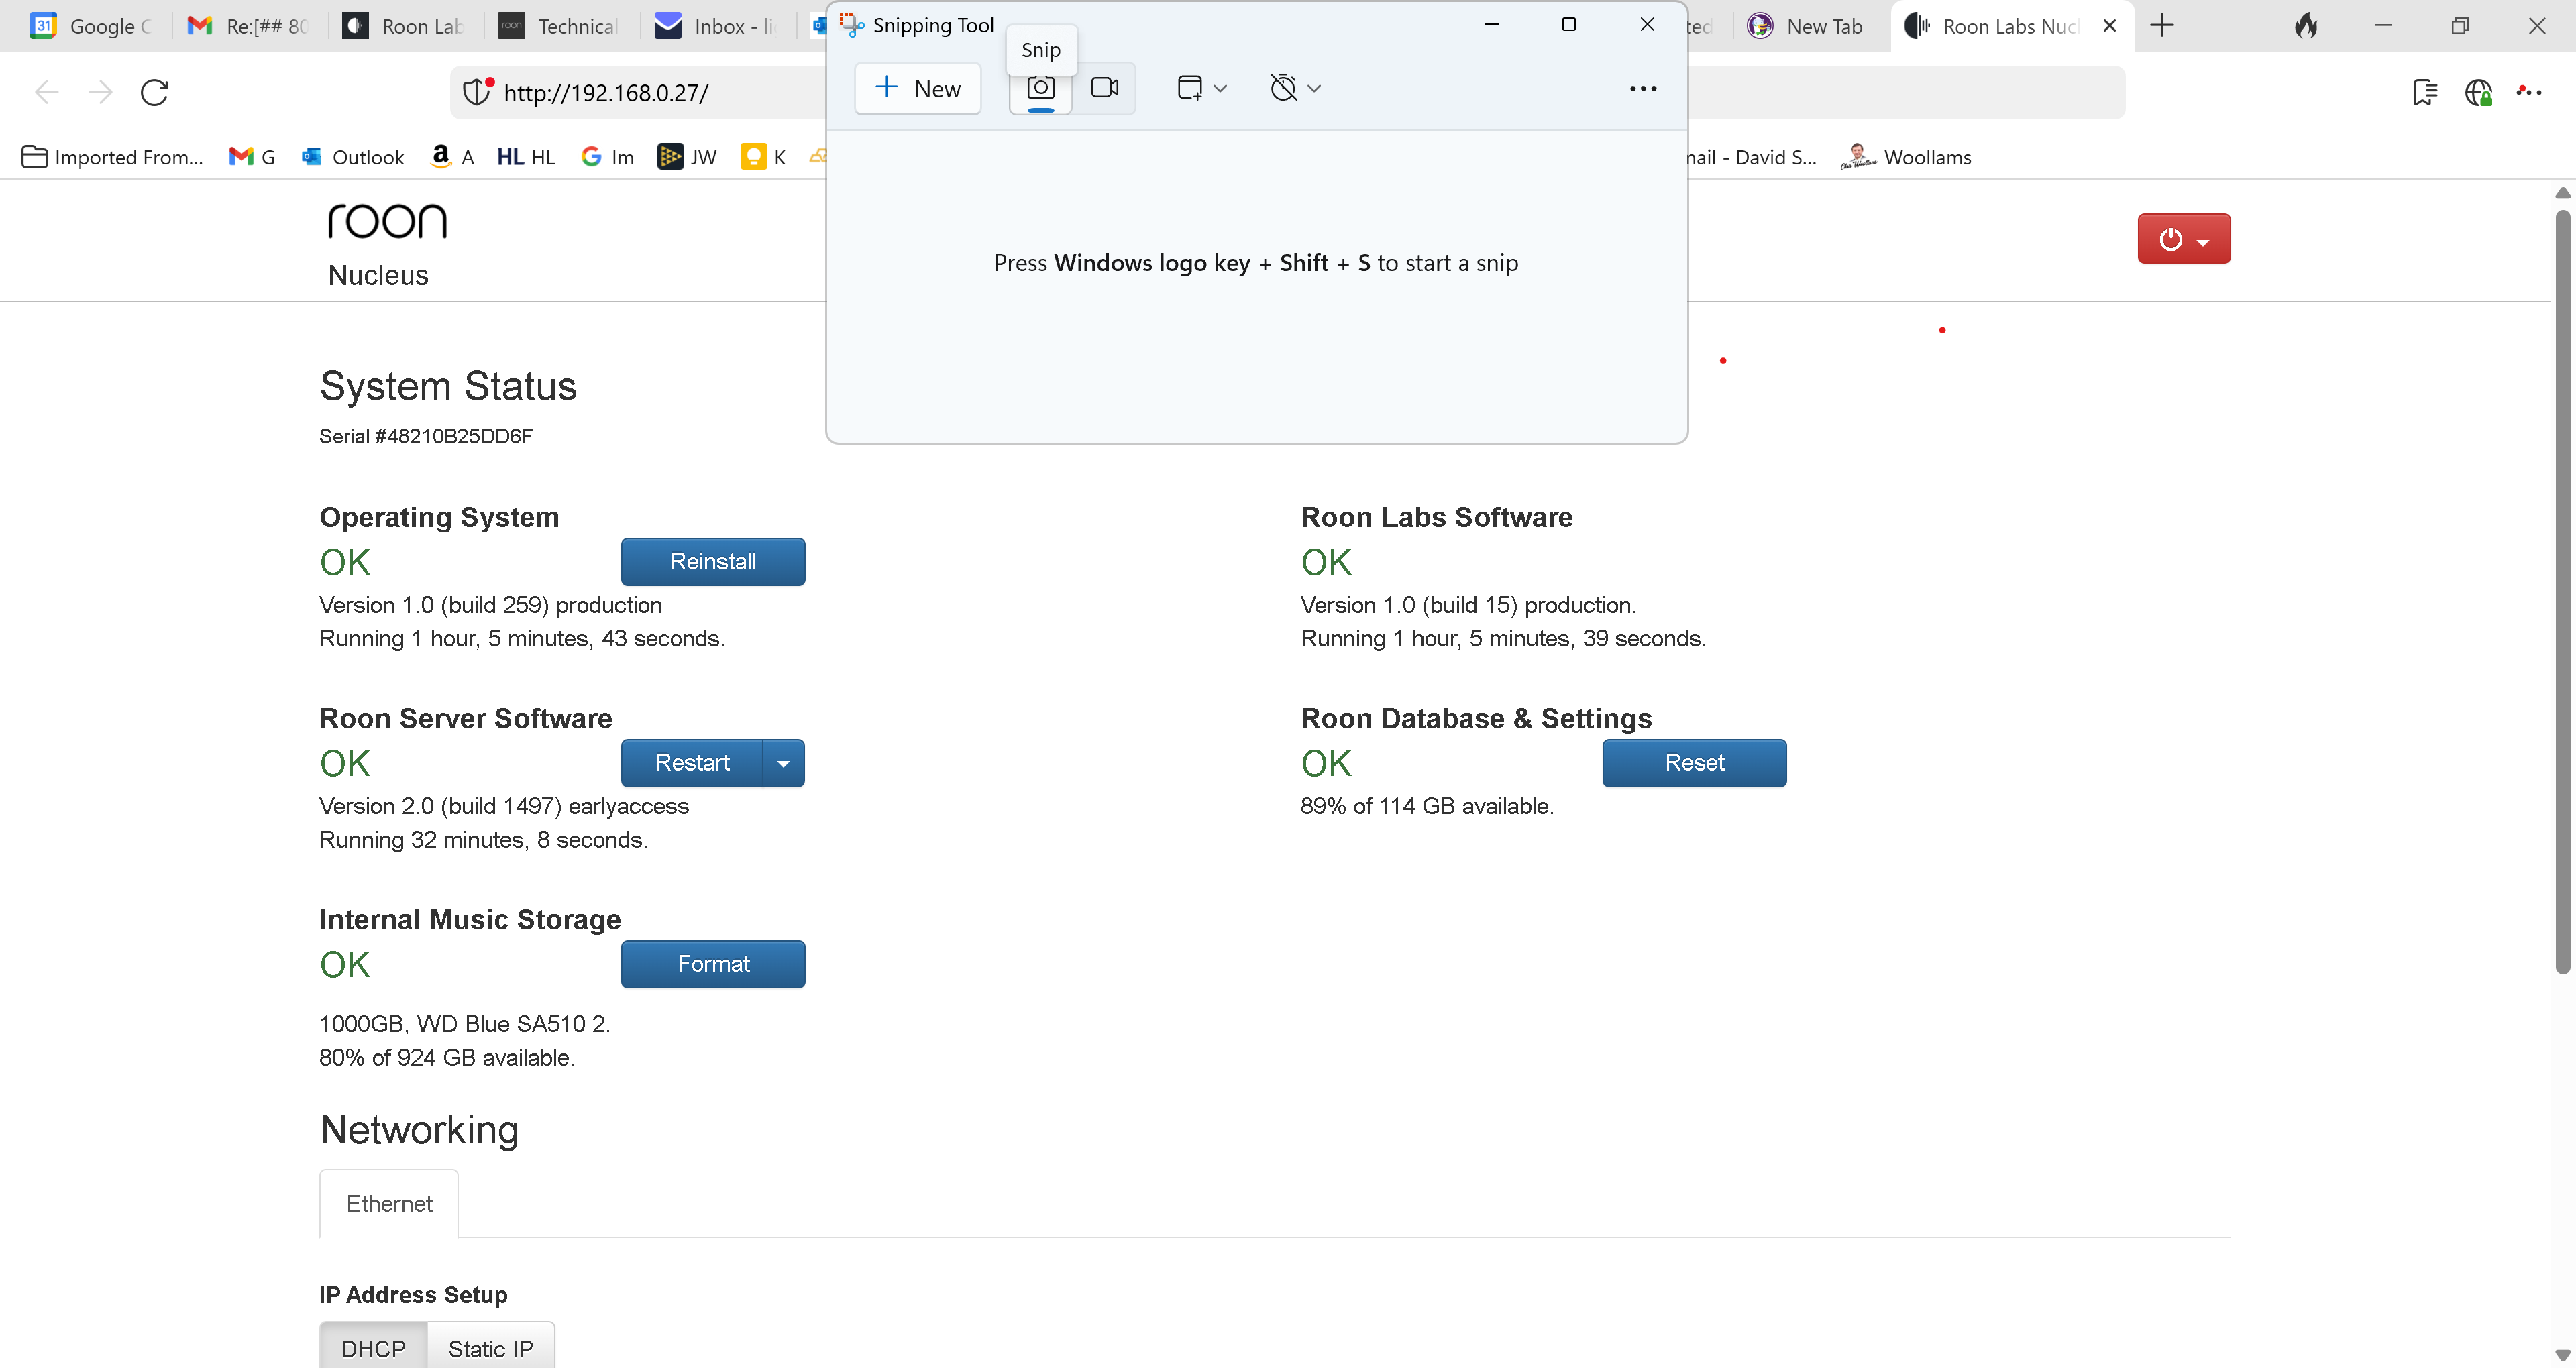2576x1368 pixels.
Task: Open the JW bookmark
Action: click(687, 157)
